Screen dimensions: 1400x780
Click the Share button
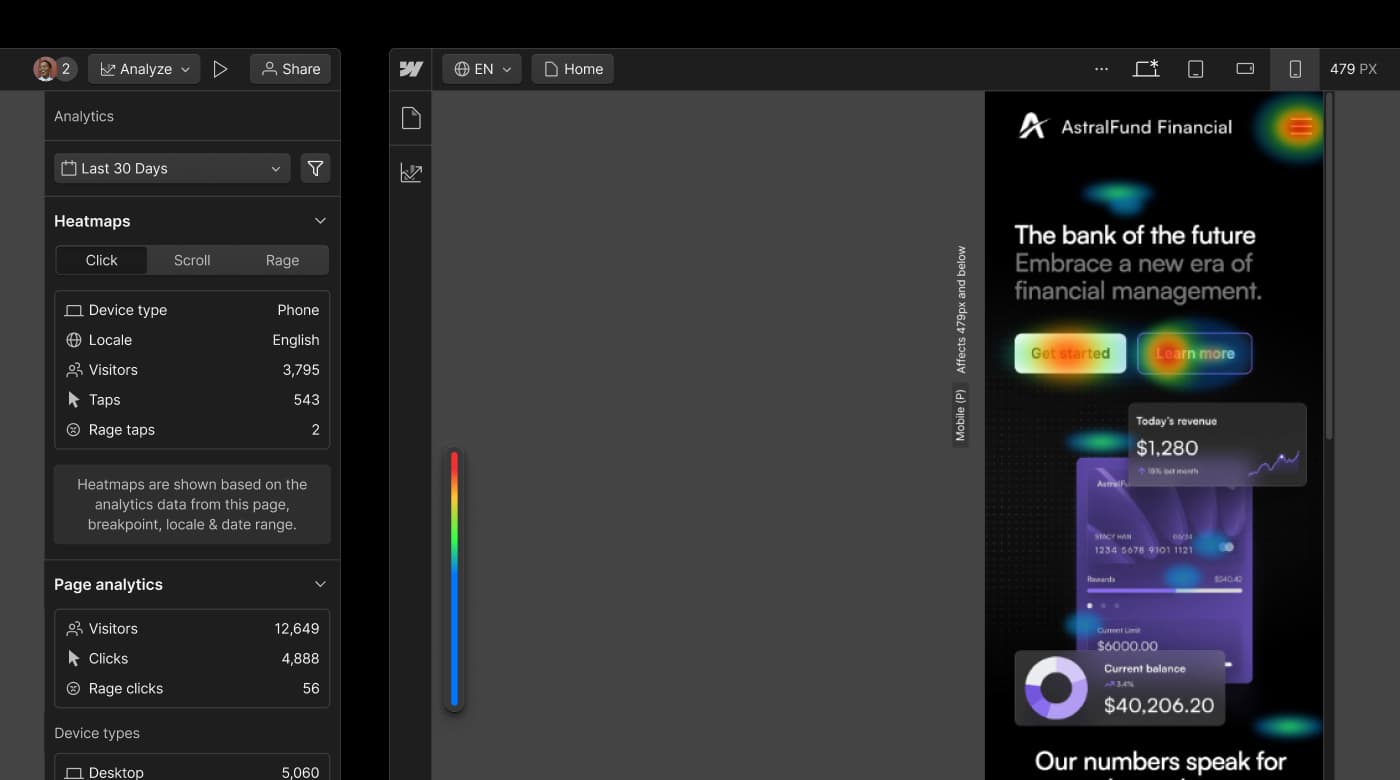[290, 69]
